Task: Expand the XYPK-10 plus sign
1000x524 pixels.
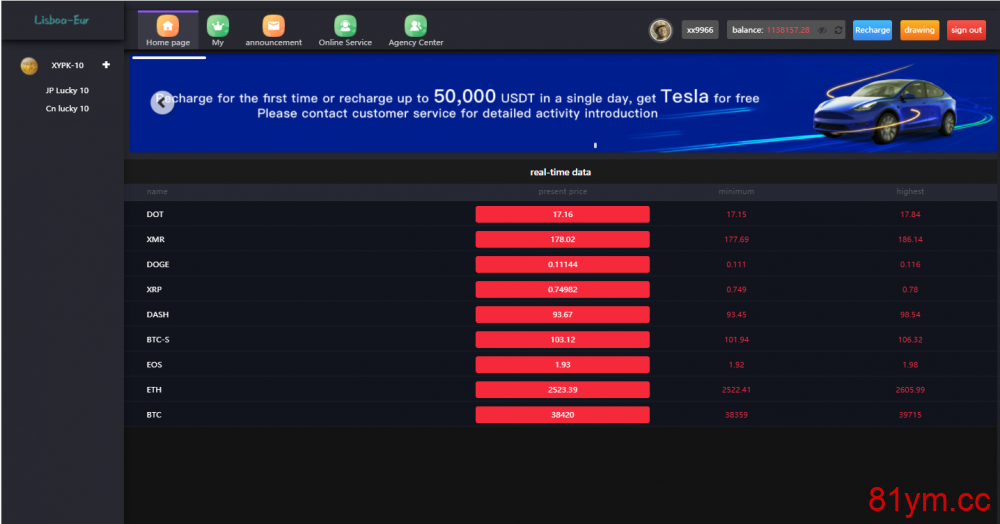Action: pyautogui.click(x=106, y=65)
